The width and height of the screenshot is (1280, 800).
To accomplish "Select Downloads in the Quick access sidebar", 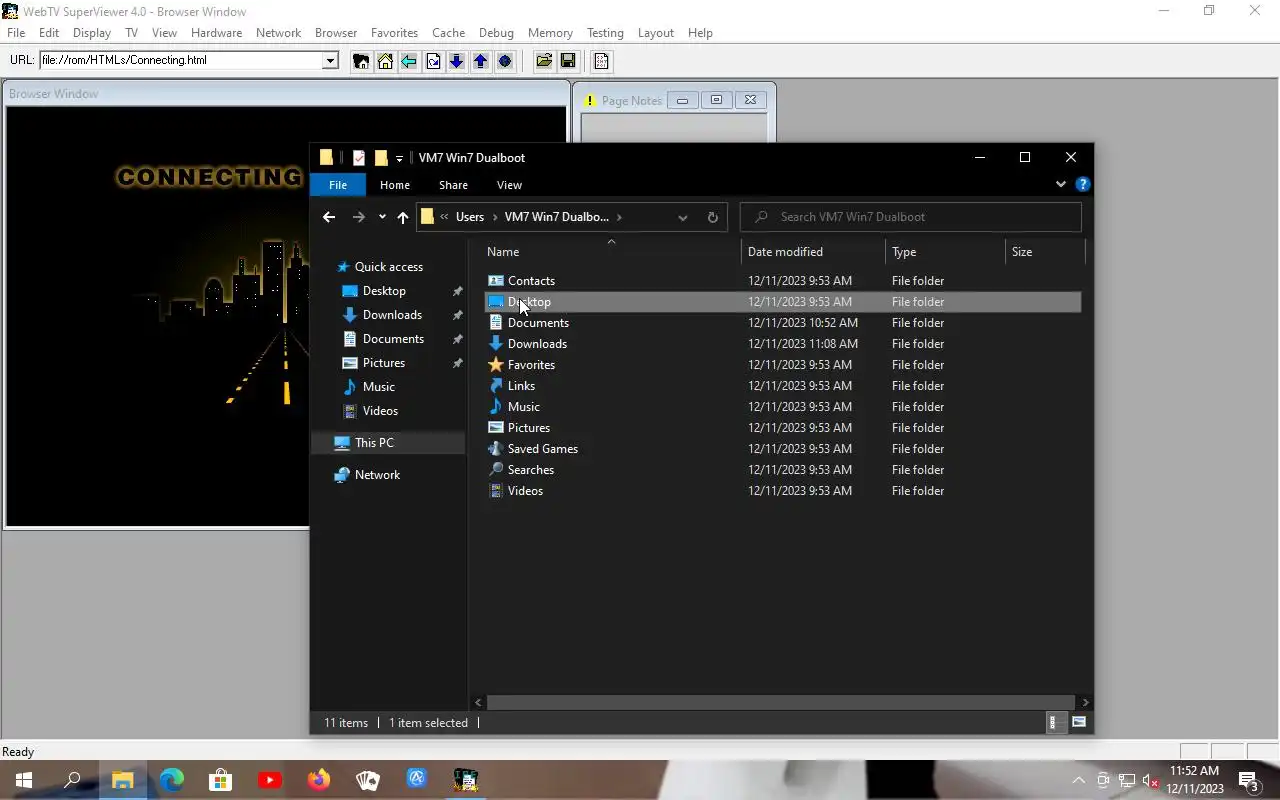I will click(392, 315).
